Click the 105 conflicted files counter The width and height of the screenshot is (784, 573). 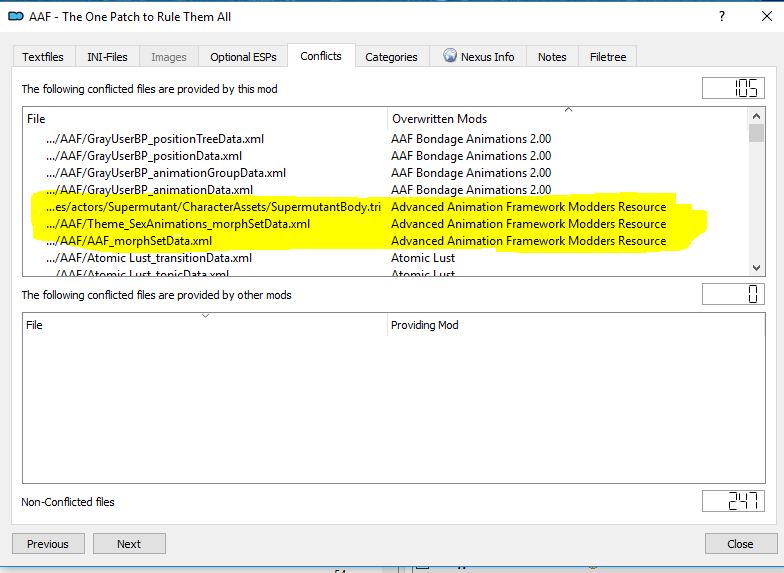point(733,88)
